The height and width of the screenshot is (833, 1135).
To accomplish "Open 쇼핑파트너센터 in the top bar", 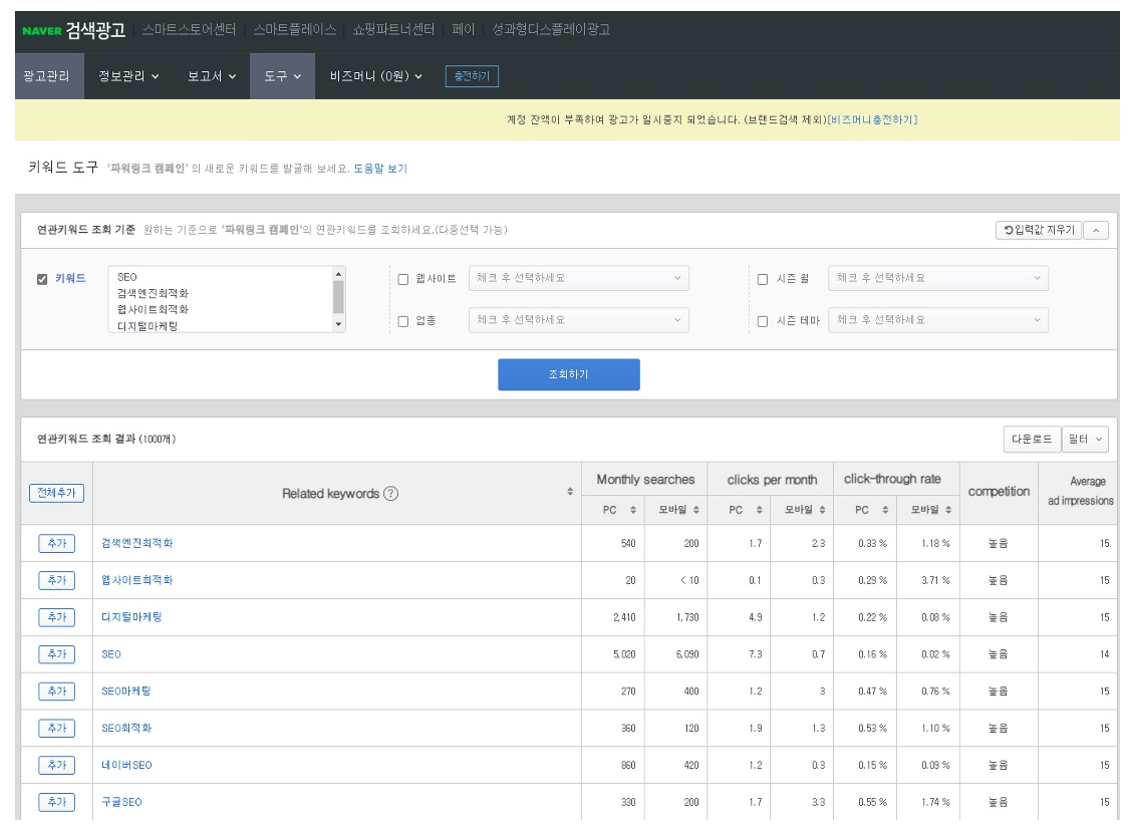I will click(394, 30).
